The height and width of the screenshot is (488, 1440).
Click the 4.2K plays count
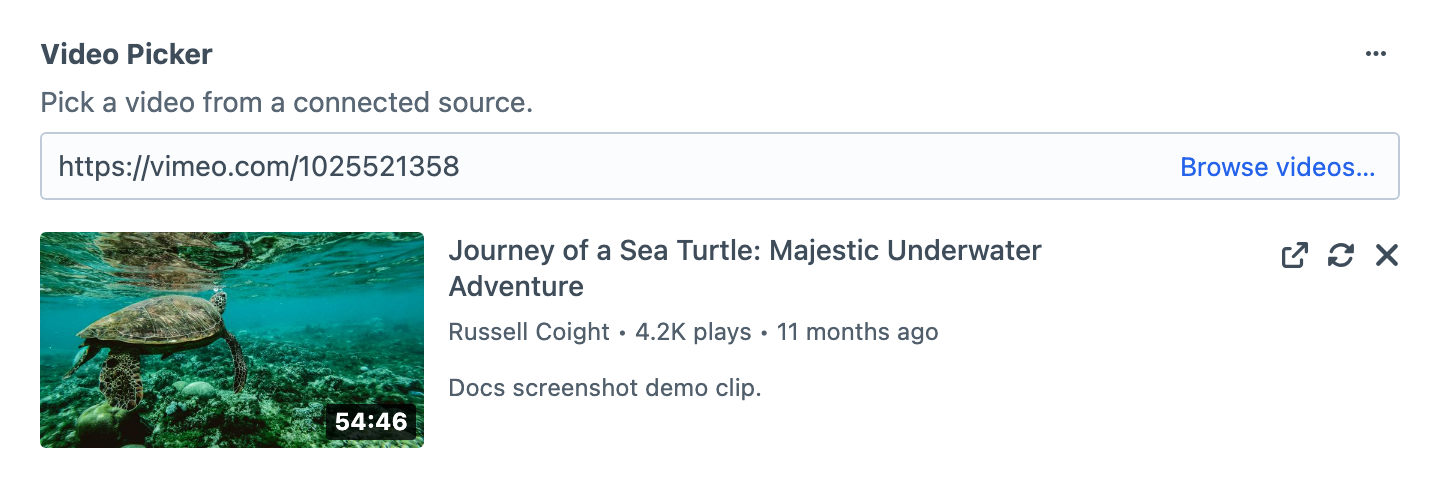[693, 332]
